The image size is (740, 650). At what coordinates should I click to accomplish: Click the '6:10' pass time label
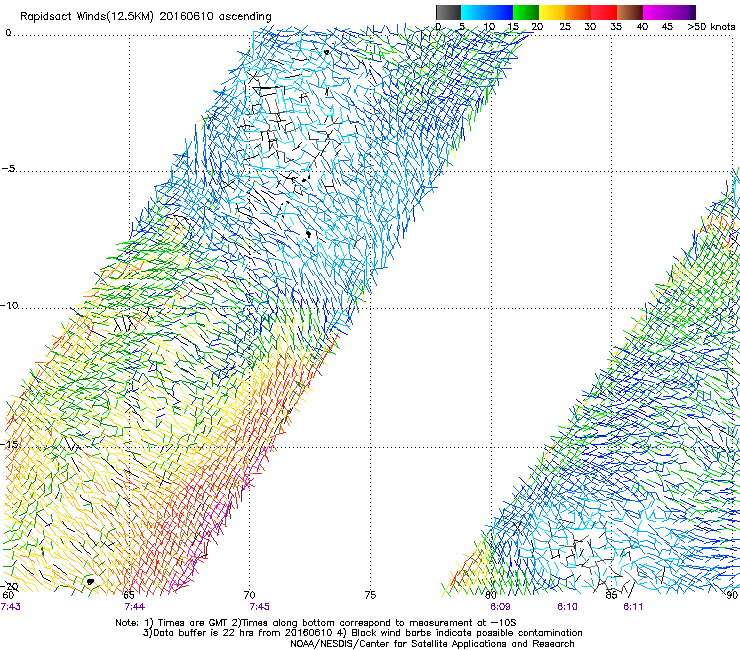[567, 607]
